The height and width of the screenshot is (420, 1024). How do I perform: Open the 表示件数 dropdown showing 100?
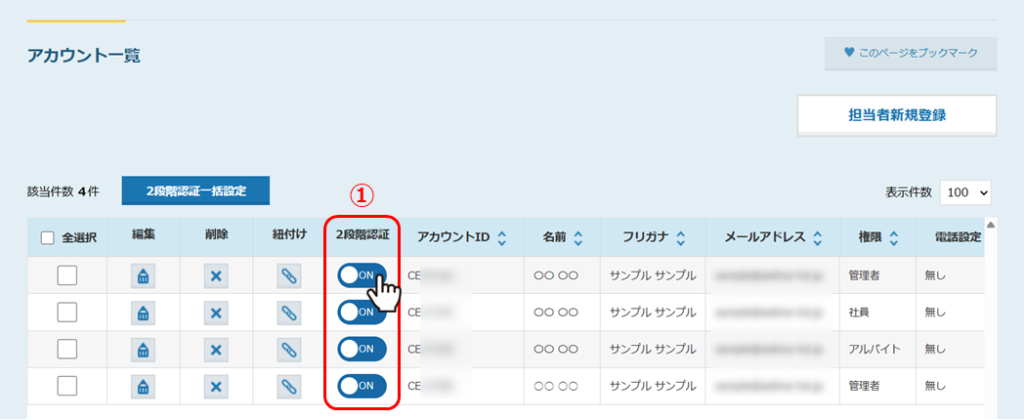coord(965,191)
